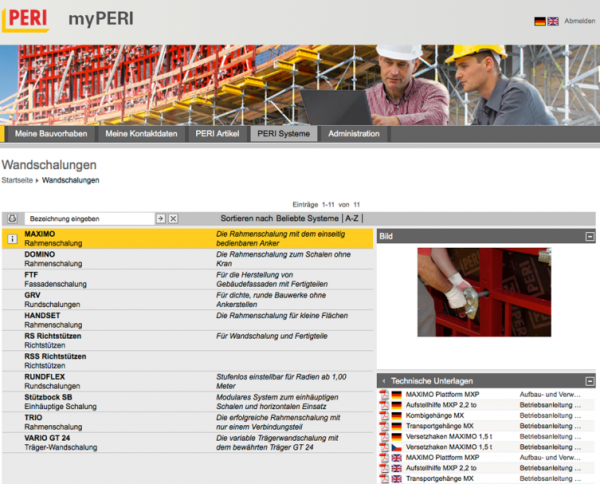The height and width of the screenshot is (484, 600).
Task: Submit search with arrow icon
Action: [x=161, y=218]
